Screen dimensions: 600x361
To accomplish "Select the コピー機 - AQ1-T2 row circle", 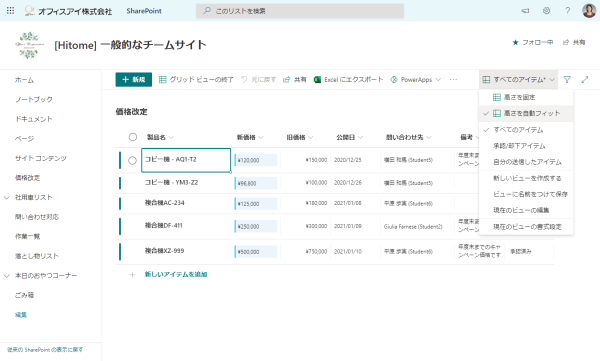I will click(x=132, y=160).
